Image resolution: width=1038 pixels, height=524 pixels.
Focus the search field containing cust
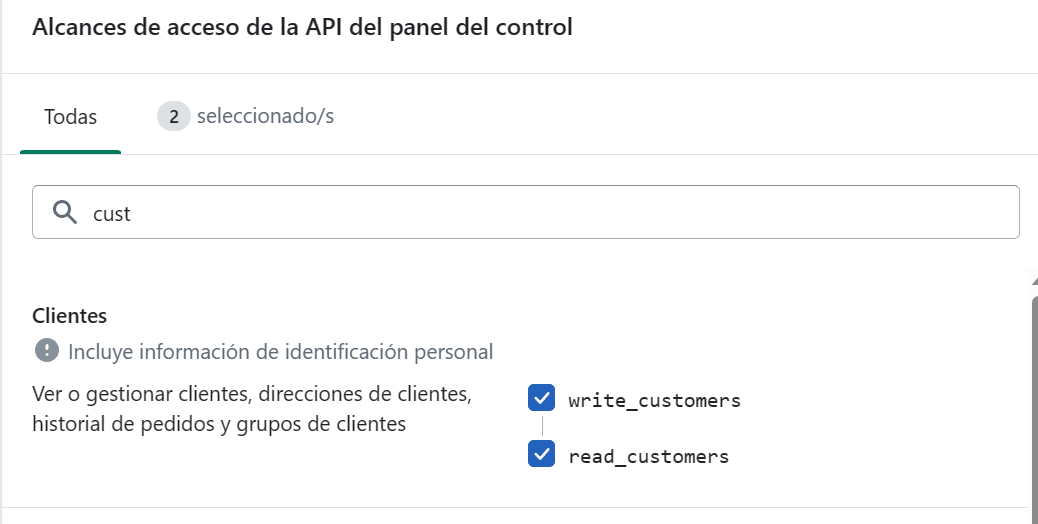526,212
